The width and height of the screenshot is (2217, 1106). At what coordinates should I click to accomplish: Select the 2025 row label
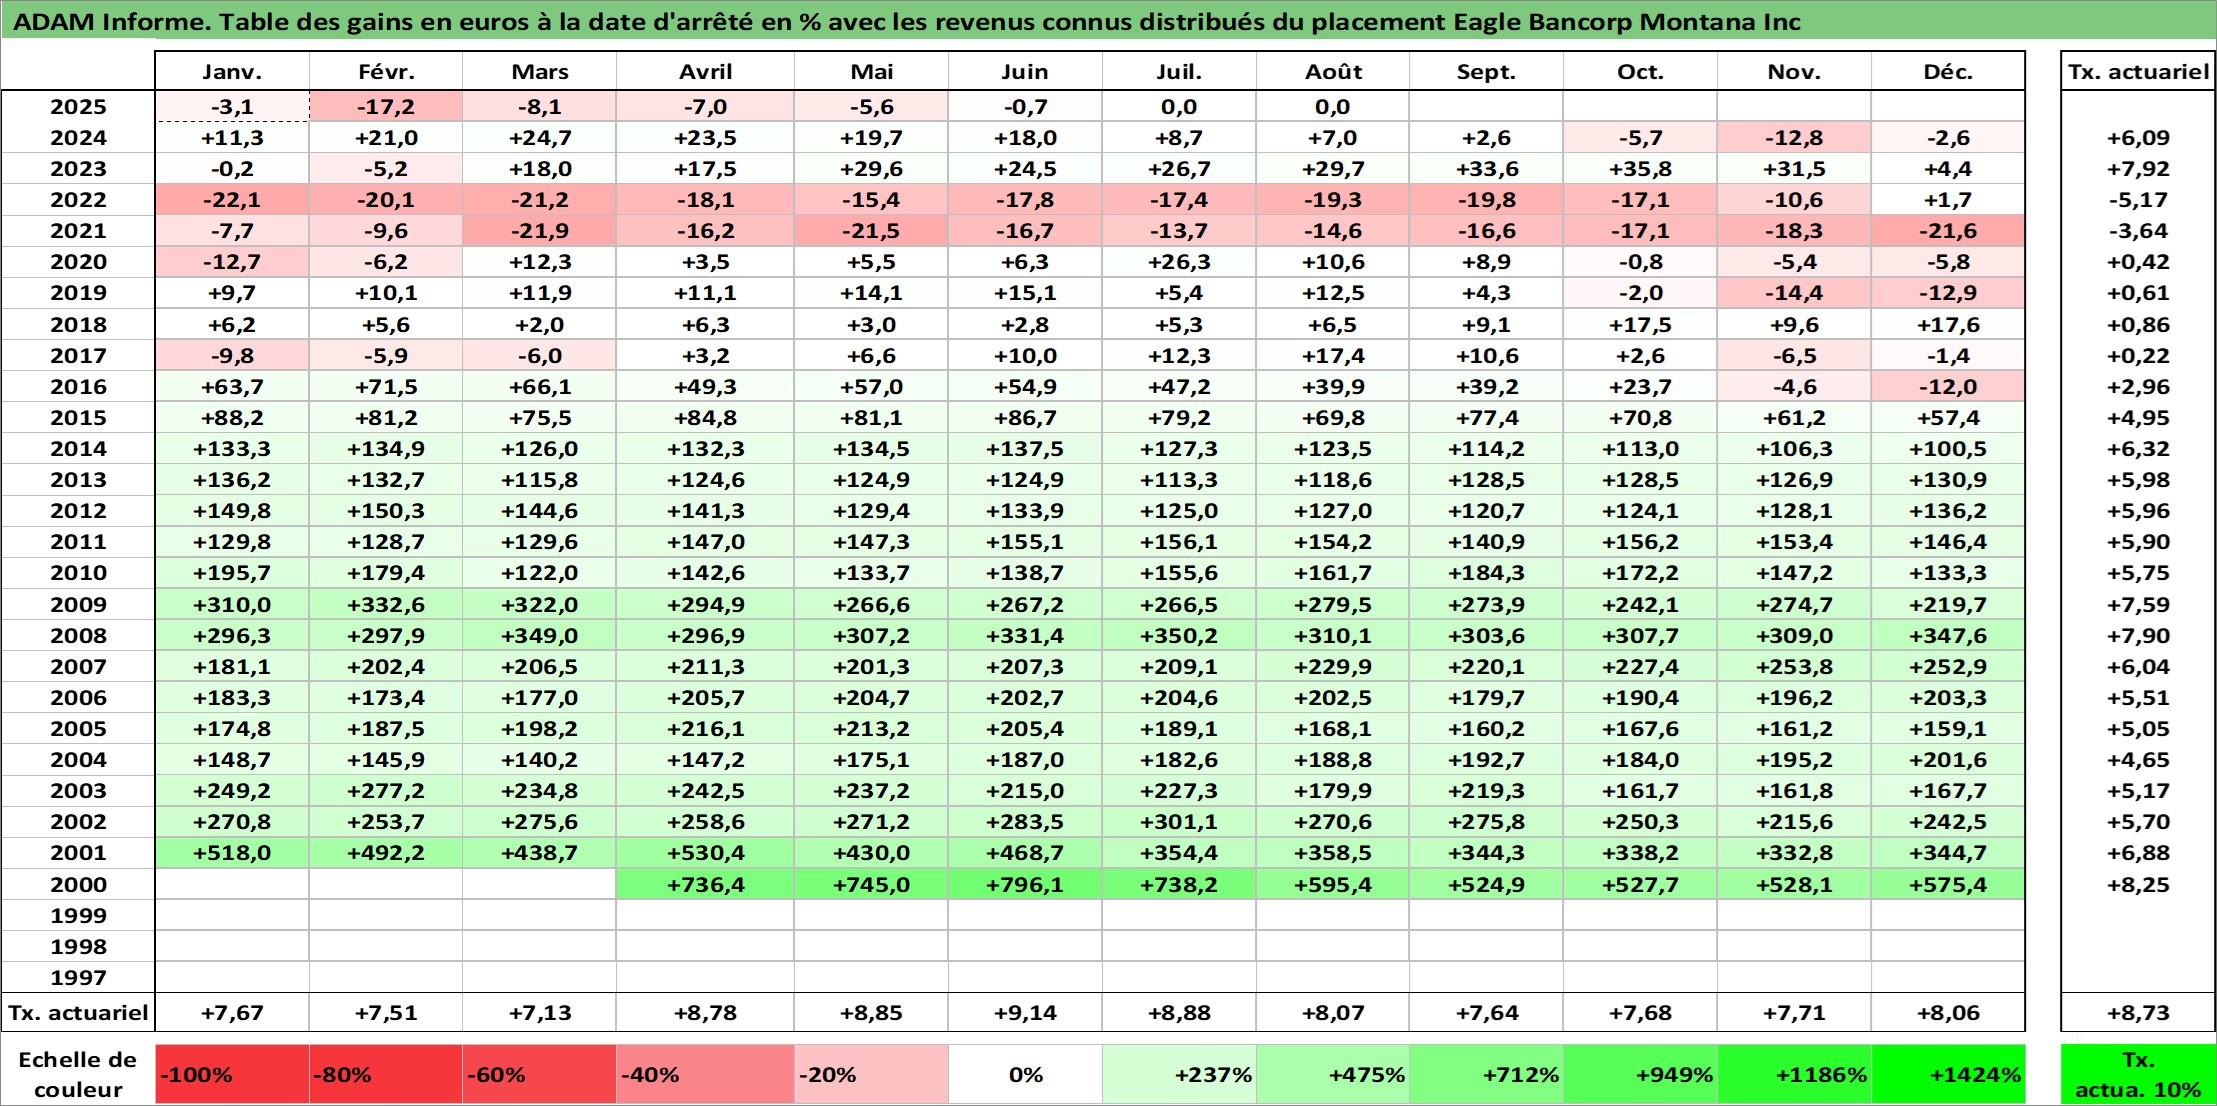(78, 107)
